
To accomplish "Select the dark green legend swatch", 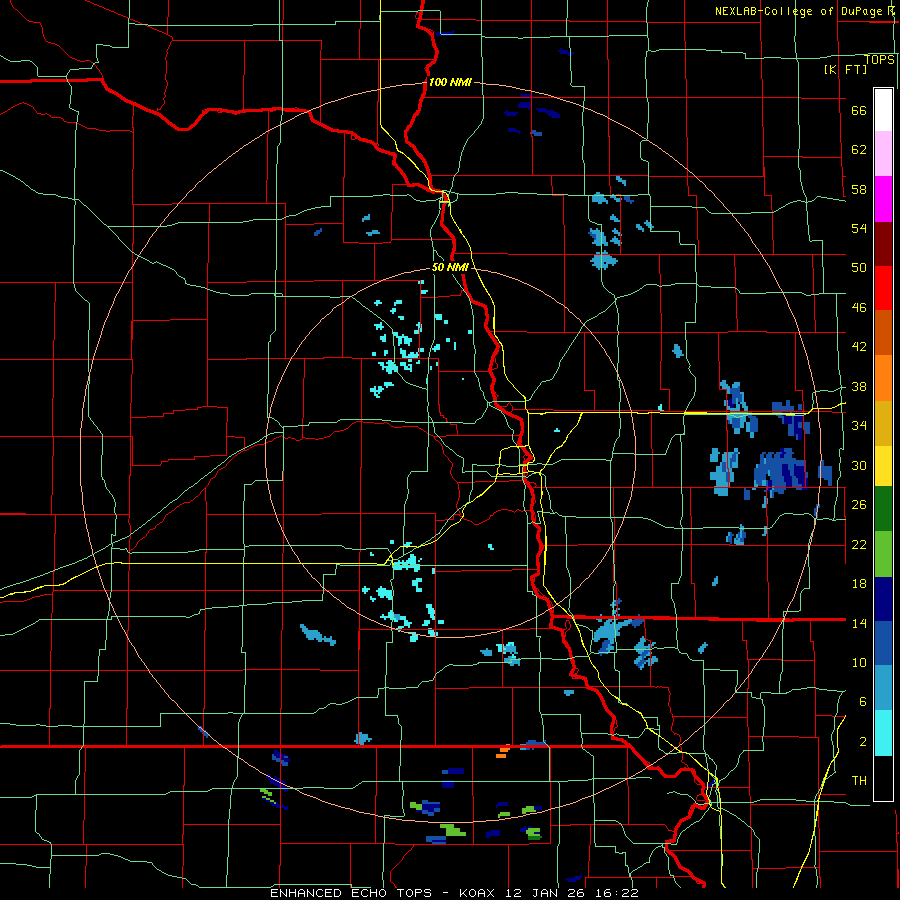I will 883,509.
